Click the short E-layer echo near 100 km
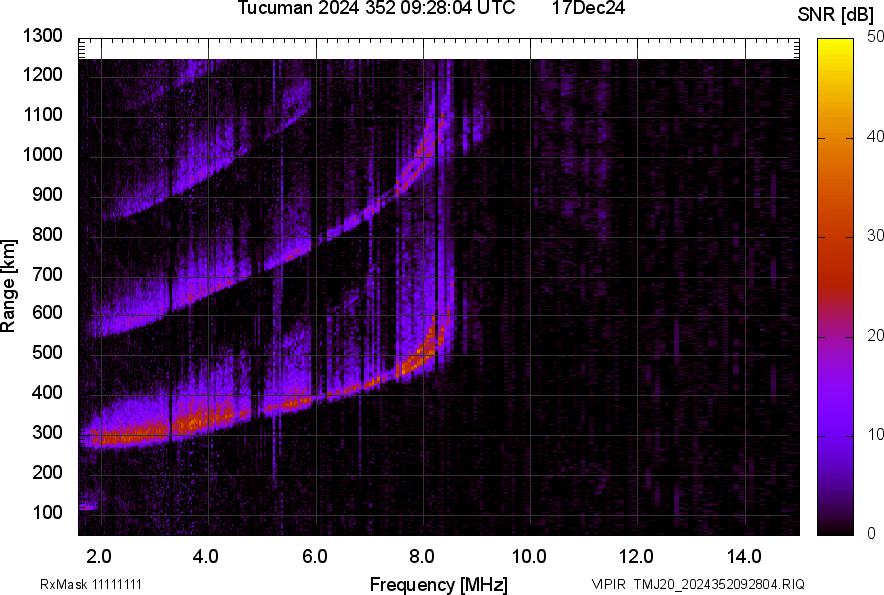The height and width of the screenshot is (595, 884). pyautogui.click(x=88, y=507)
